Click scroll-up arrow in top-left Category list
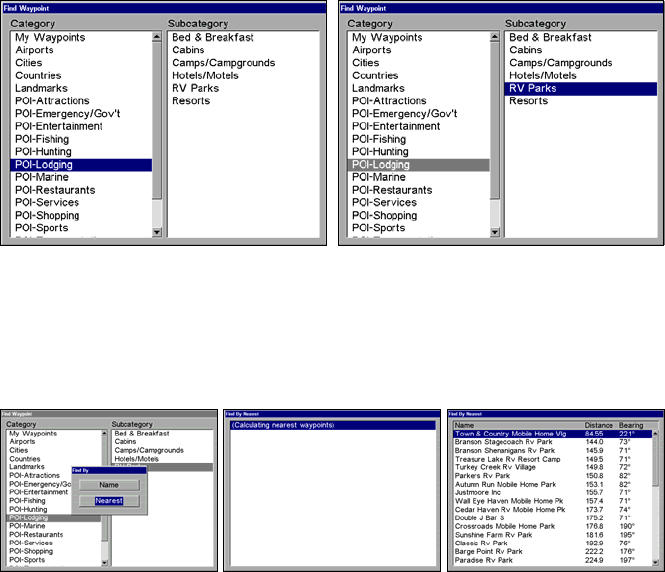This screenshot has width=665, height=572. coord(157,37)
